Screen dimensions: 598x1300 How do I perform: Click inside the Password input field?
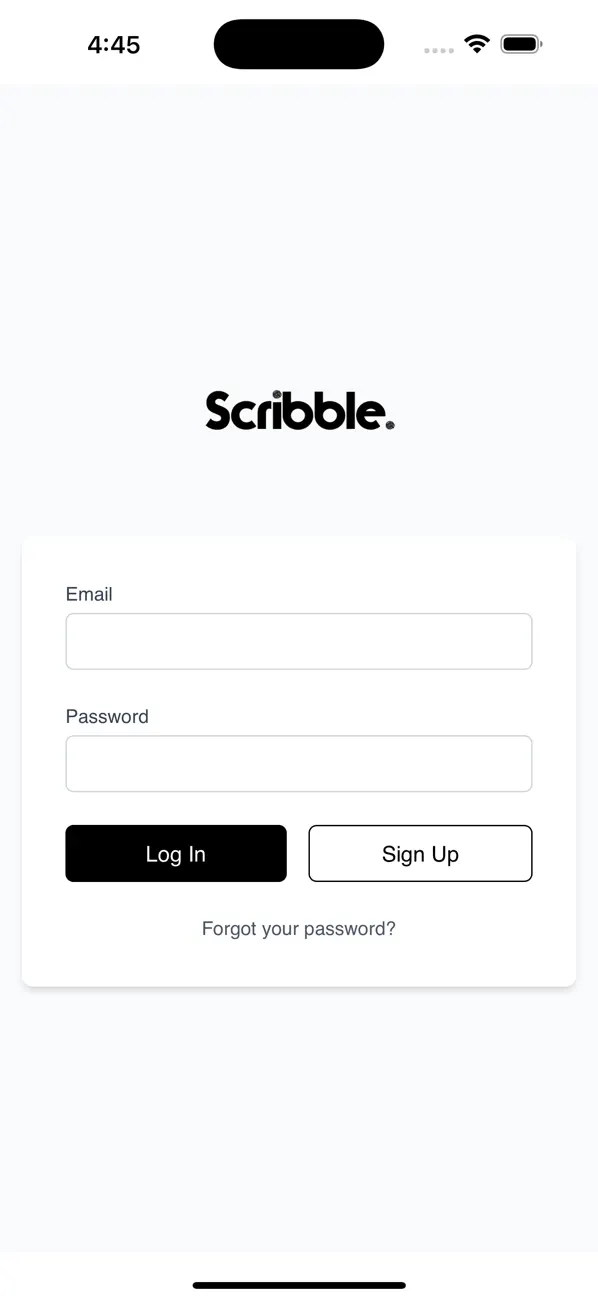click(x=299, y=763)
